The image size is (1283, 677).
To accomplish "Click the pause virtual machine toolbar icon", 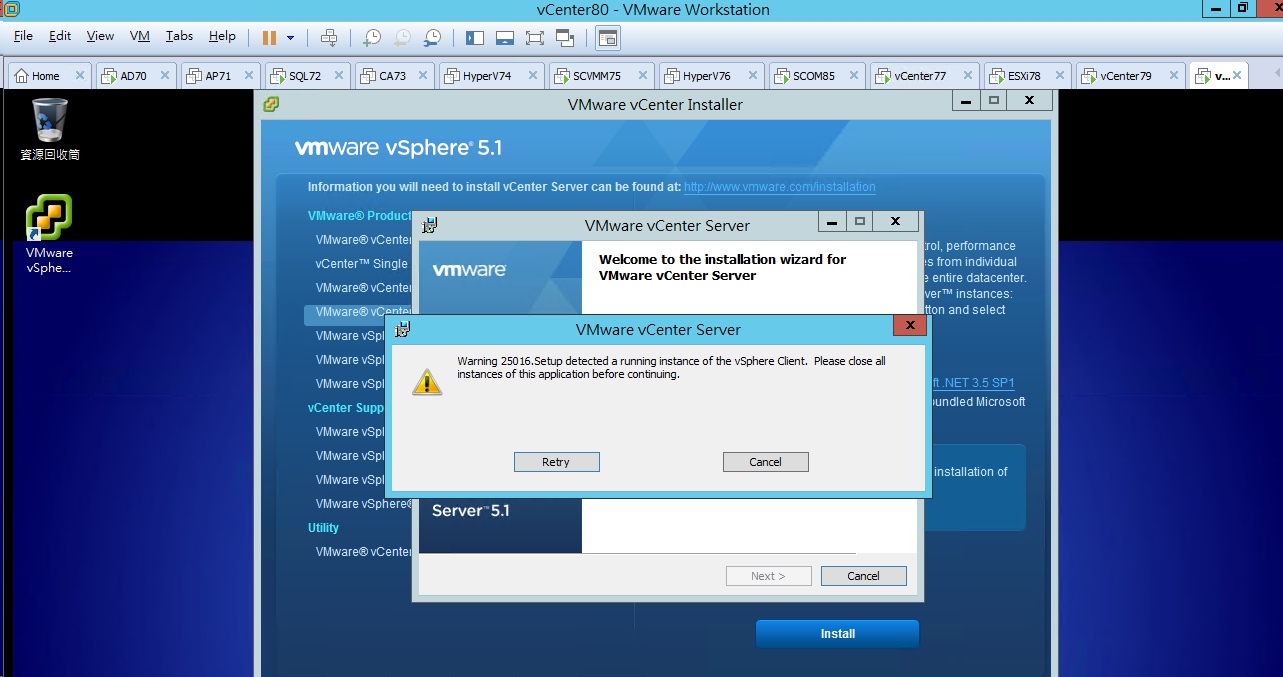I will 269,37.
